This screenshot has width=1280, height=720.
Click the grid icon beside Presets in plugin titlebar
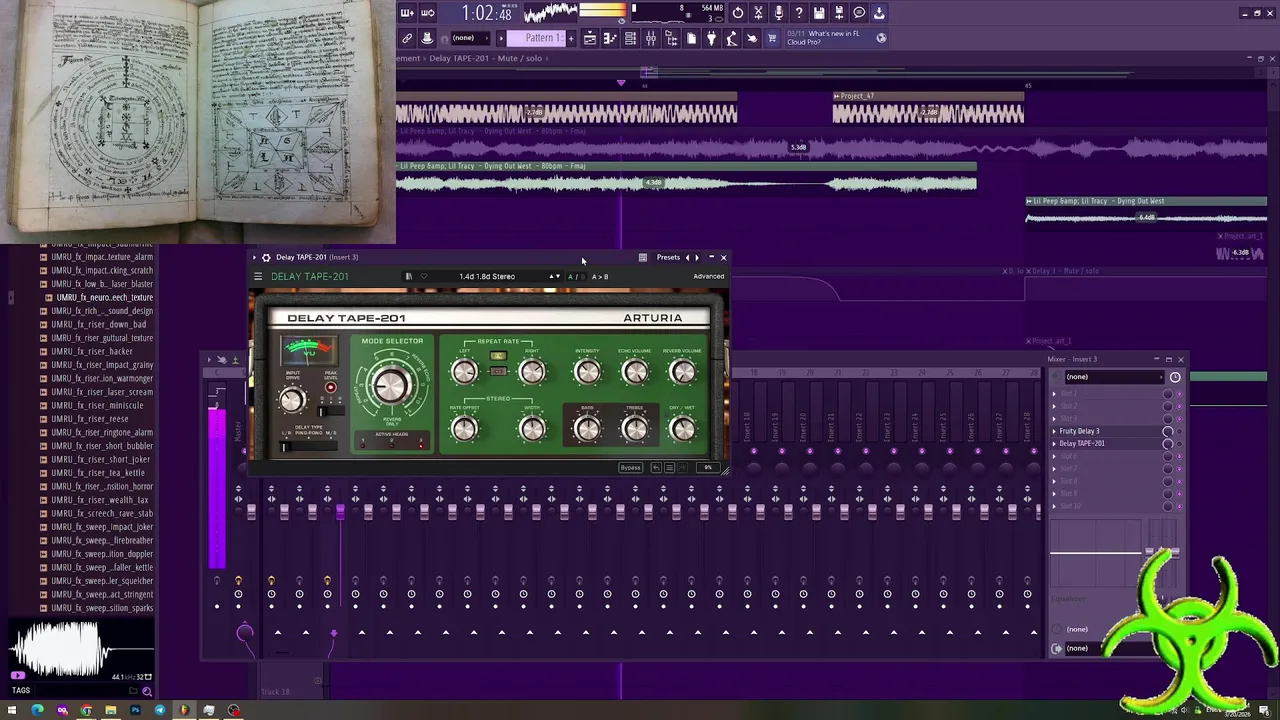[642, 257]
